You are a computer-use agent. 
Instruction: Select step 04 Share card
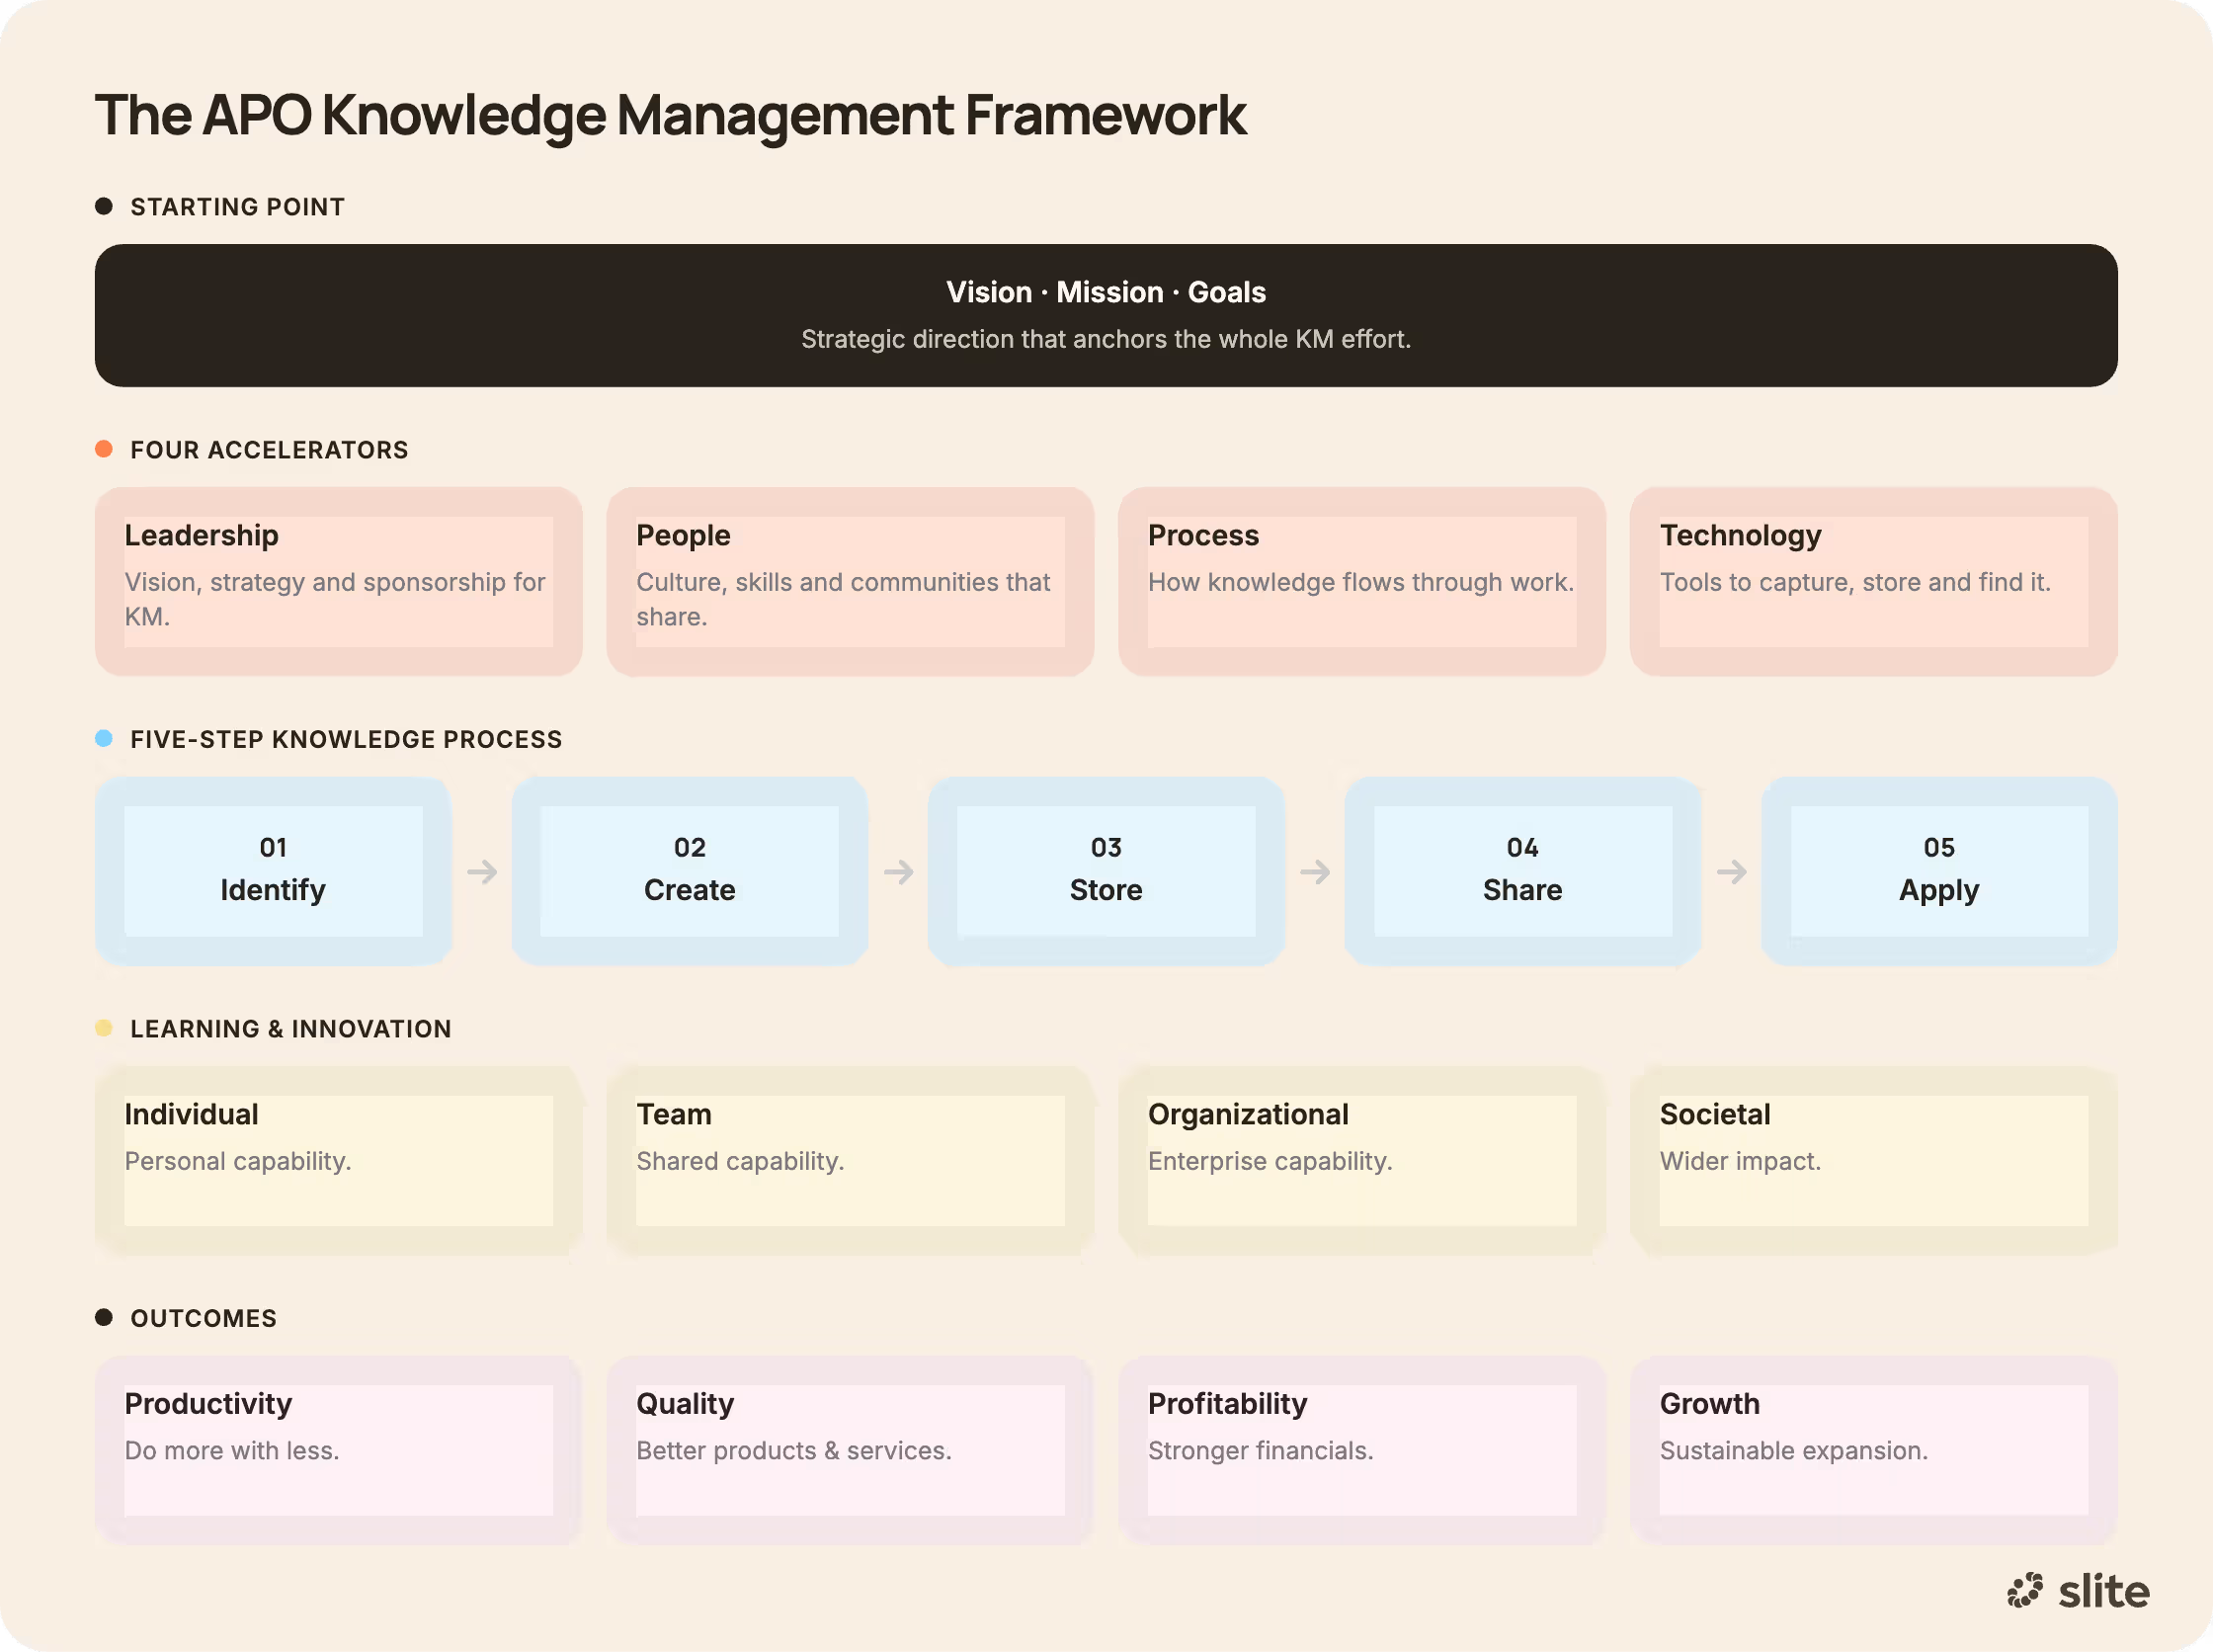[1523, 871]
